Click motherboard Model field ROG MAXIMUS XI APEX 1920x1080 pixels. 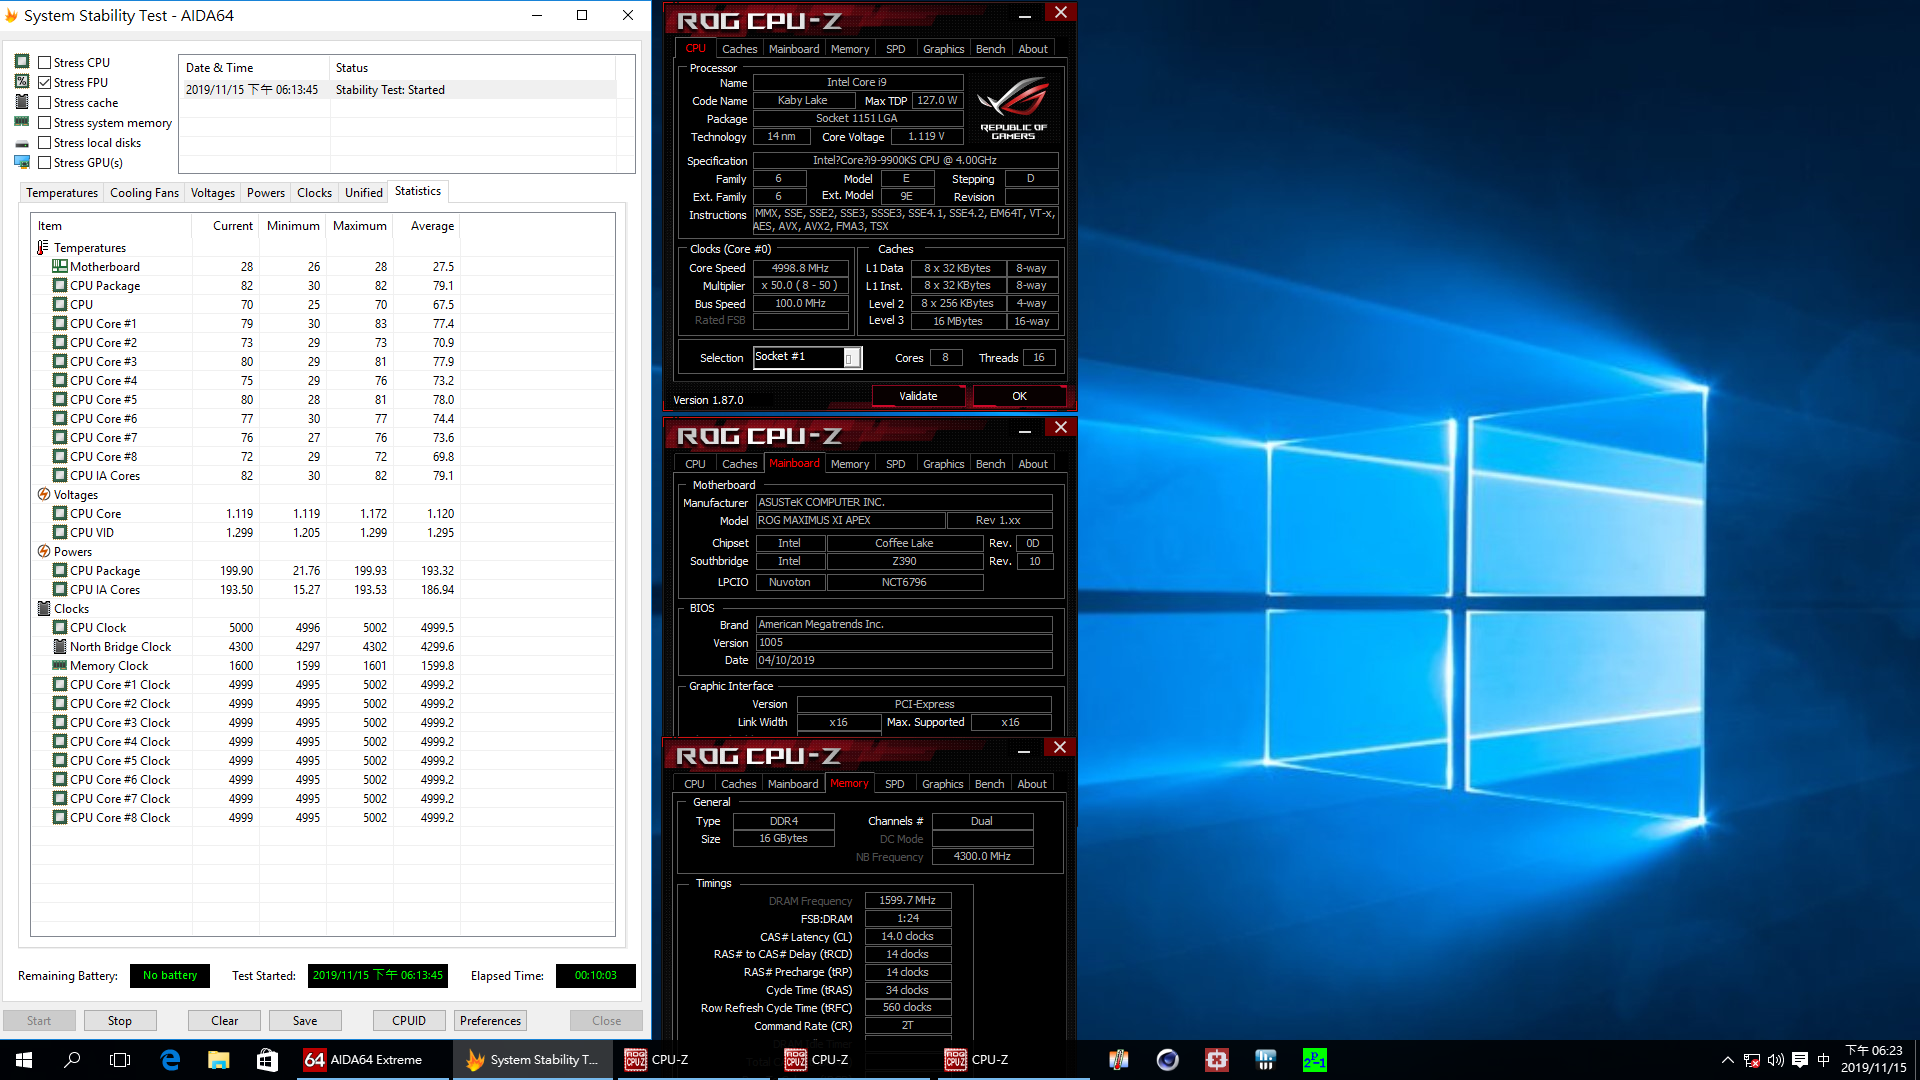tap(850, 521)
